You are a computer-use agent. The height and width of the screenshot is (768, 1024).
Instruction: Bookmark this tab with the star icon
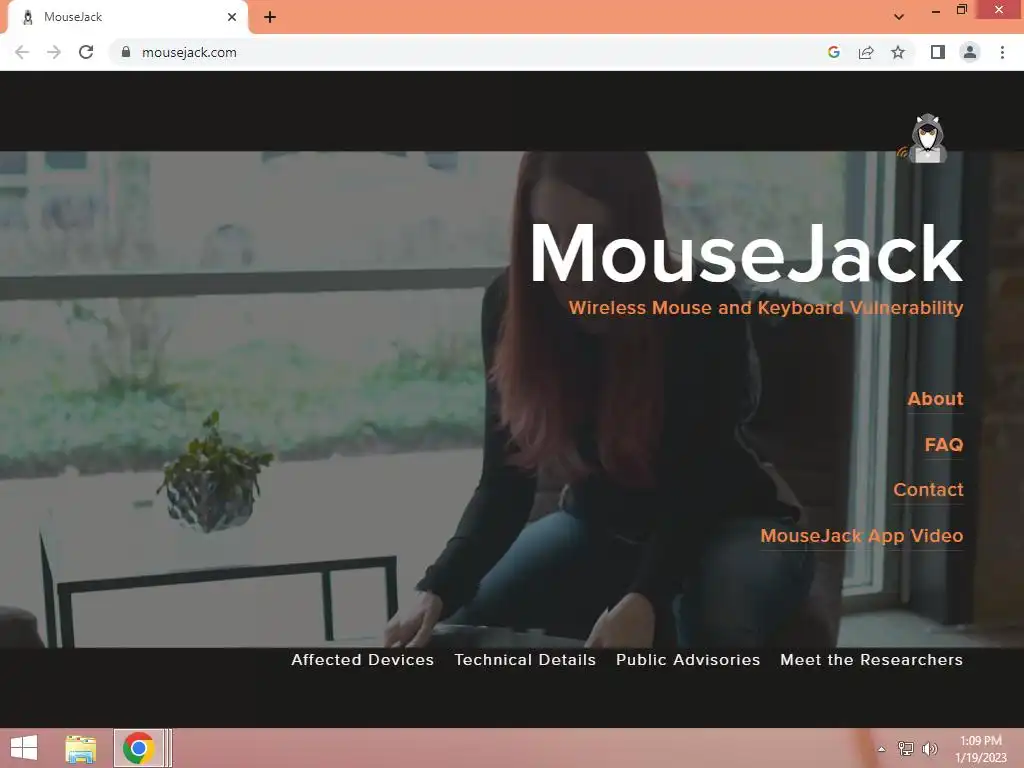tap(898, 52)
